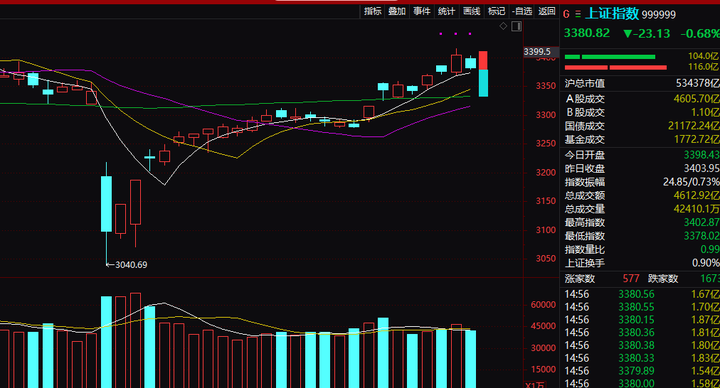This screenshot has height=388, width=720.
Task: Click the 3040.69 low price label
Action: tap(131, 264)
